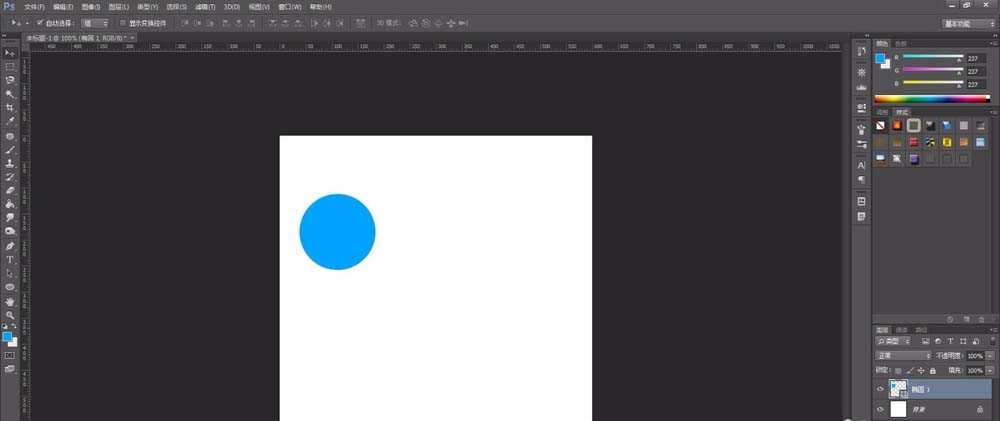Select the Hand tool in the toolbox

[10, 300]
